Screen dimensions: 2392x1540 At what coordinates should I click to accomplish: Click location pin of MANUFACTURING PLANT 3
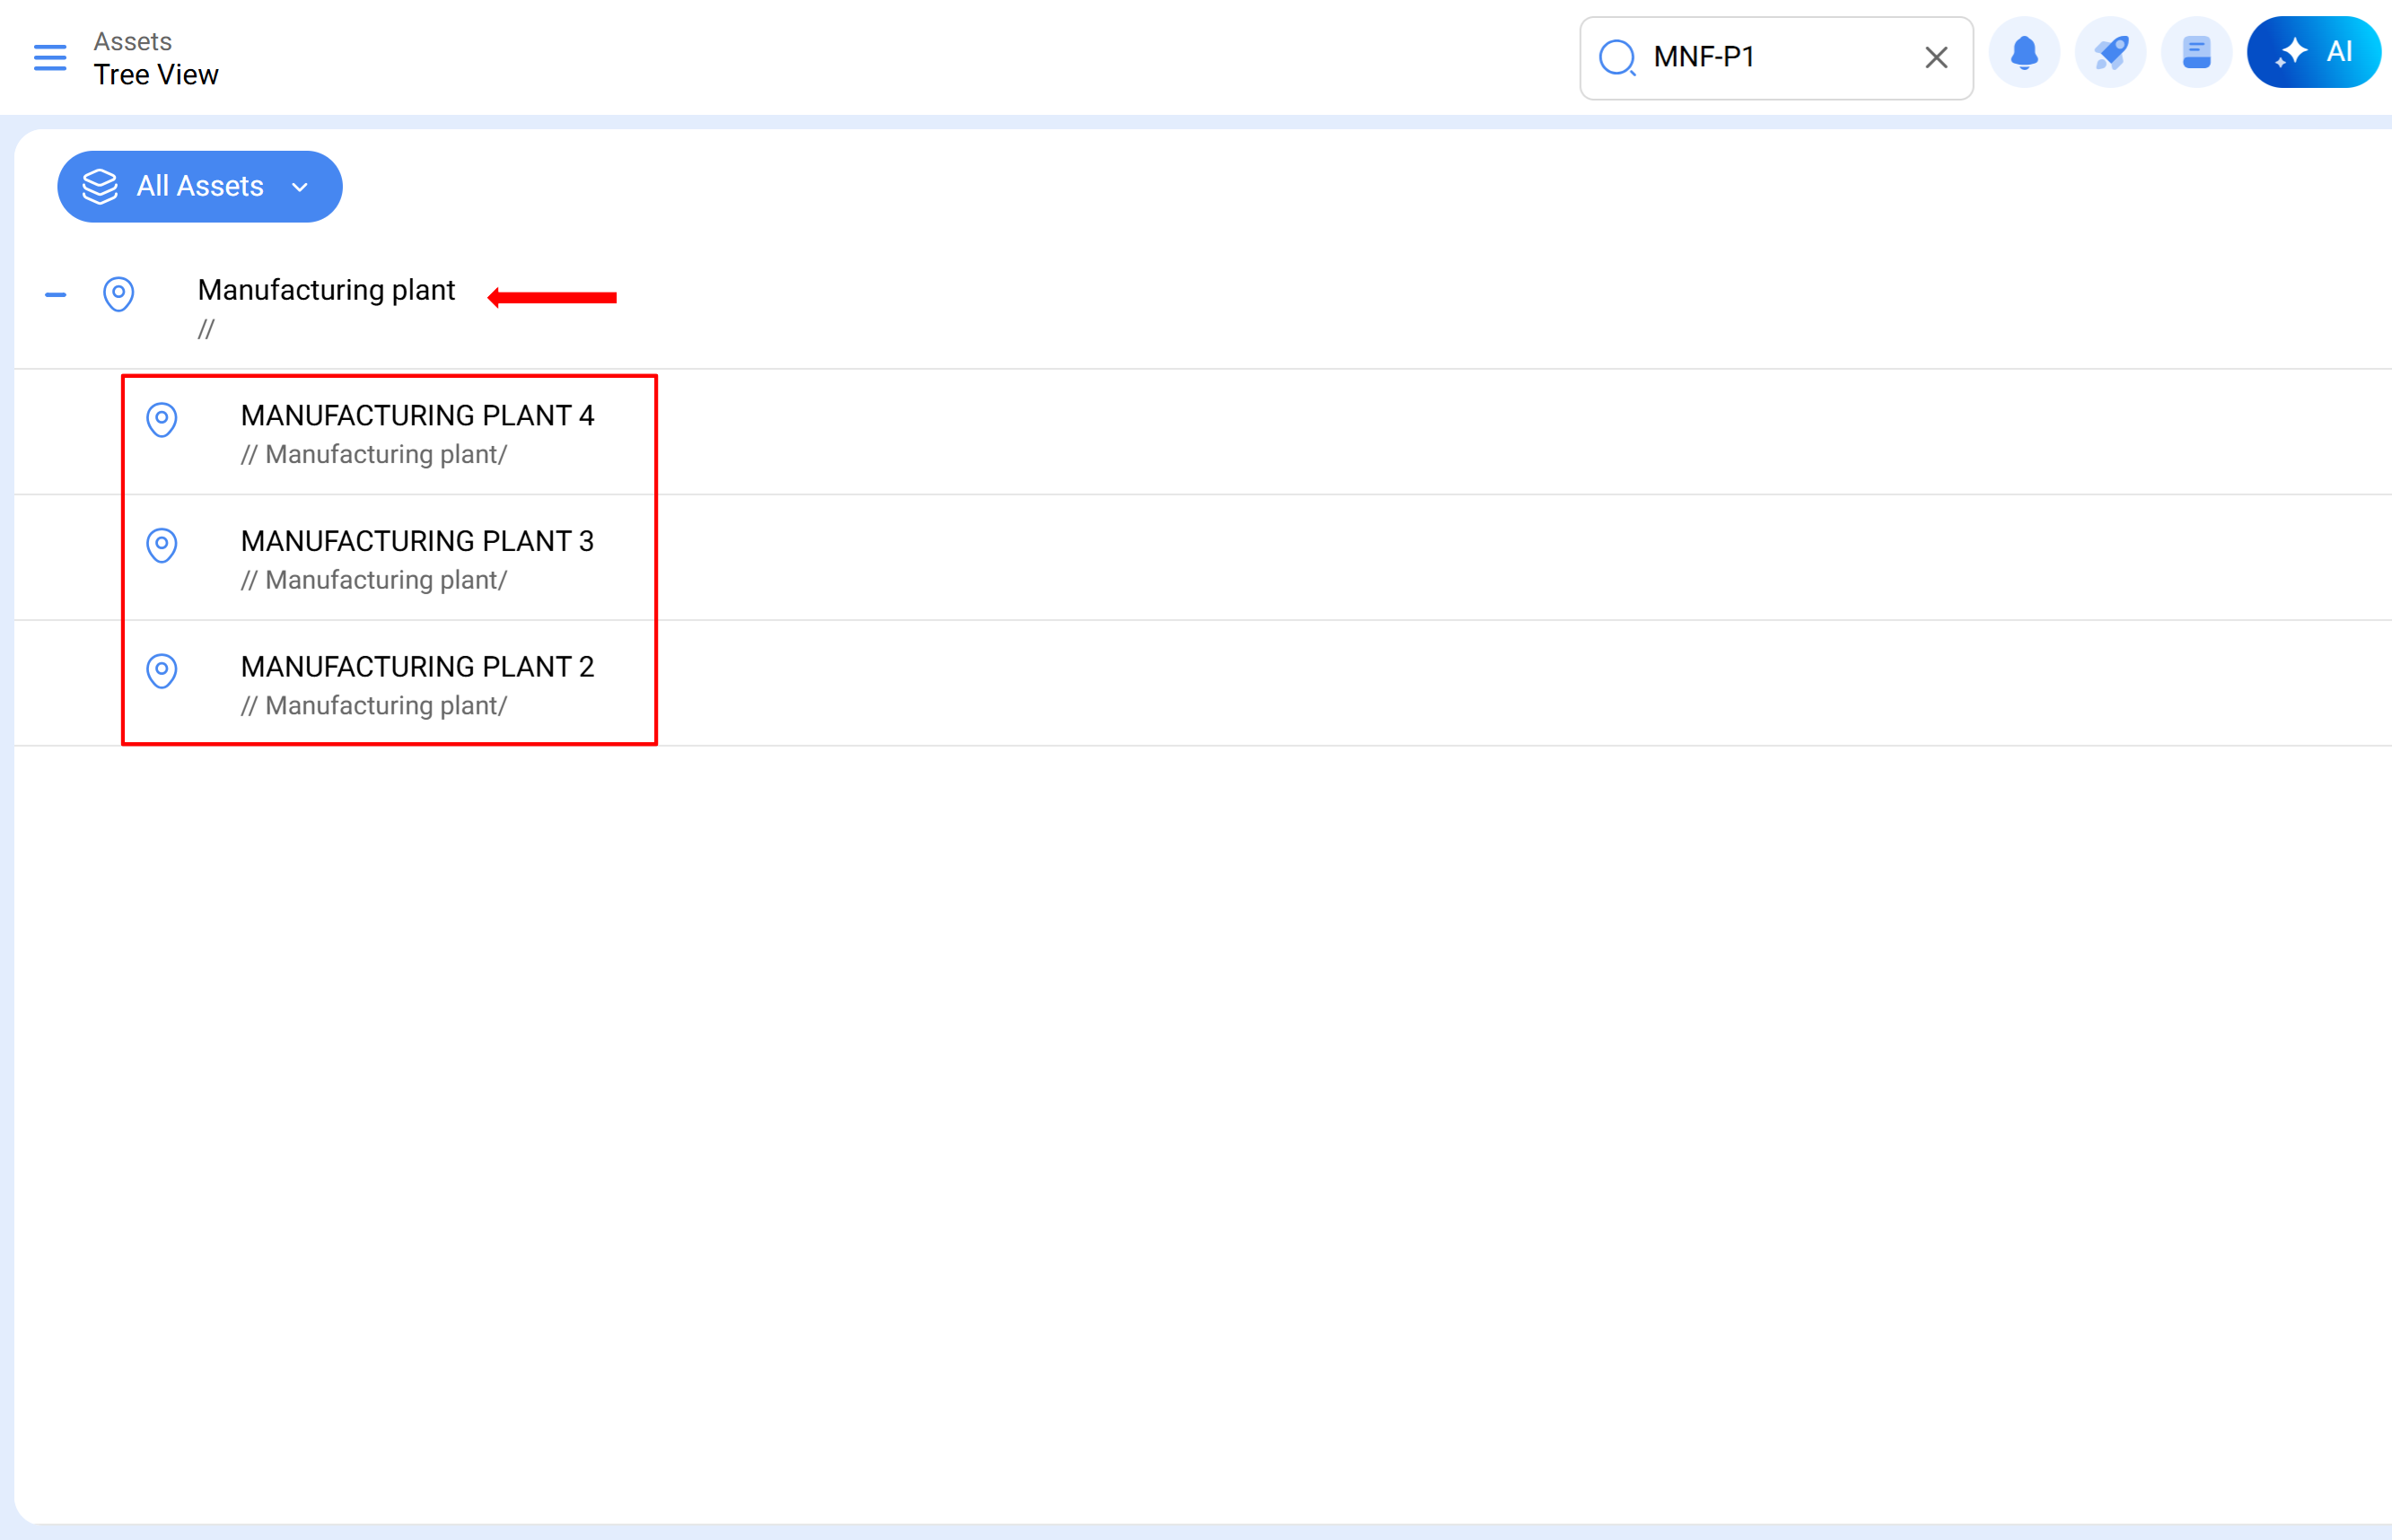click(162, 545)
